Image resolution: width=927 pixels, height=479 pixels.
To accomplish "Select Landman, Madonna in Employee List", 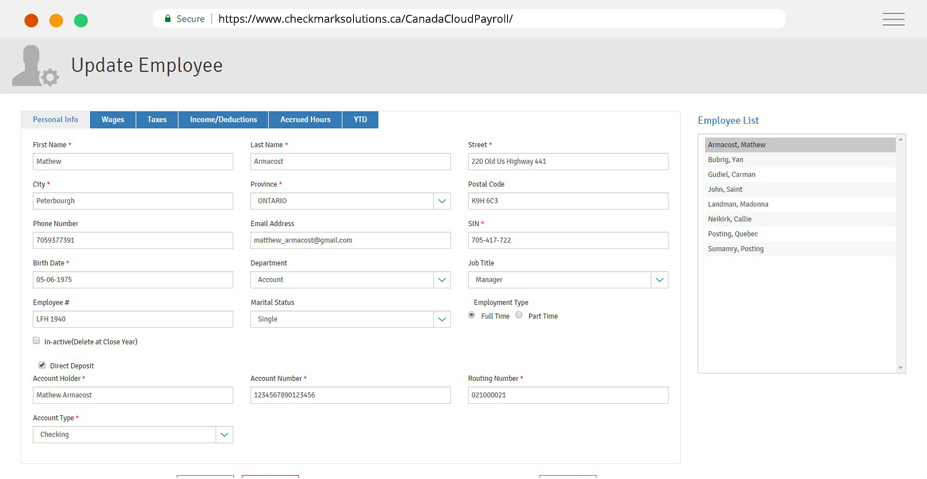I will (738, 204).
